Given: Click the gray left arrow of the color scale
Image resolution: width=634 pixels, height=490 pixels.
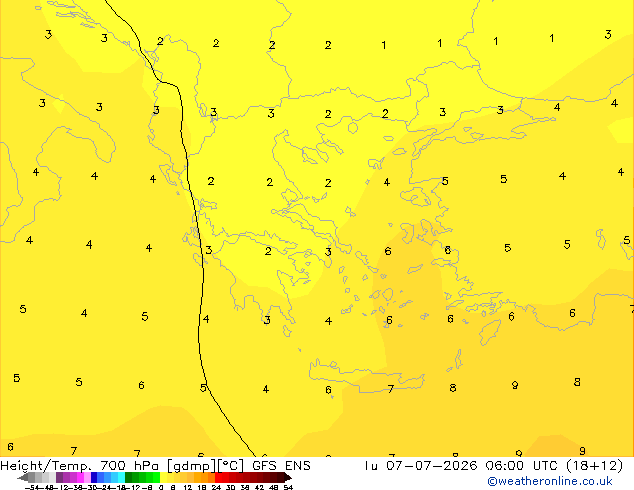Looking at the screenshot, I should click(23, 477).
